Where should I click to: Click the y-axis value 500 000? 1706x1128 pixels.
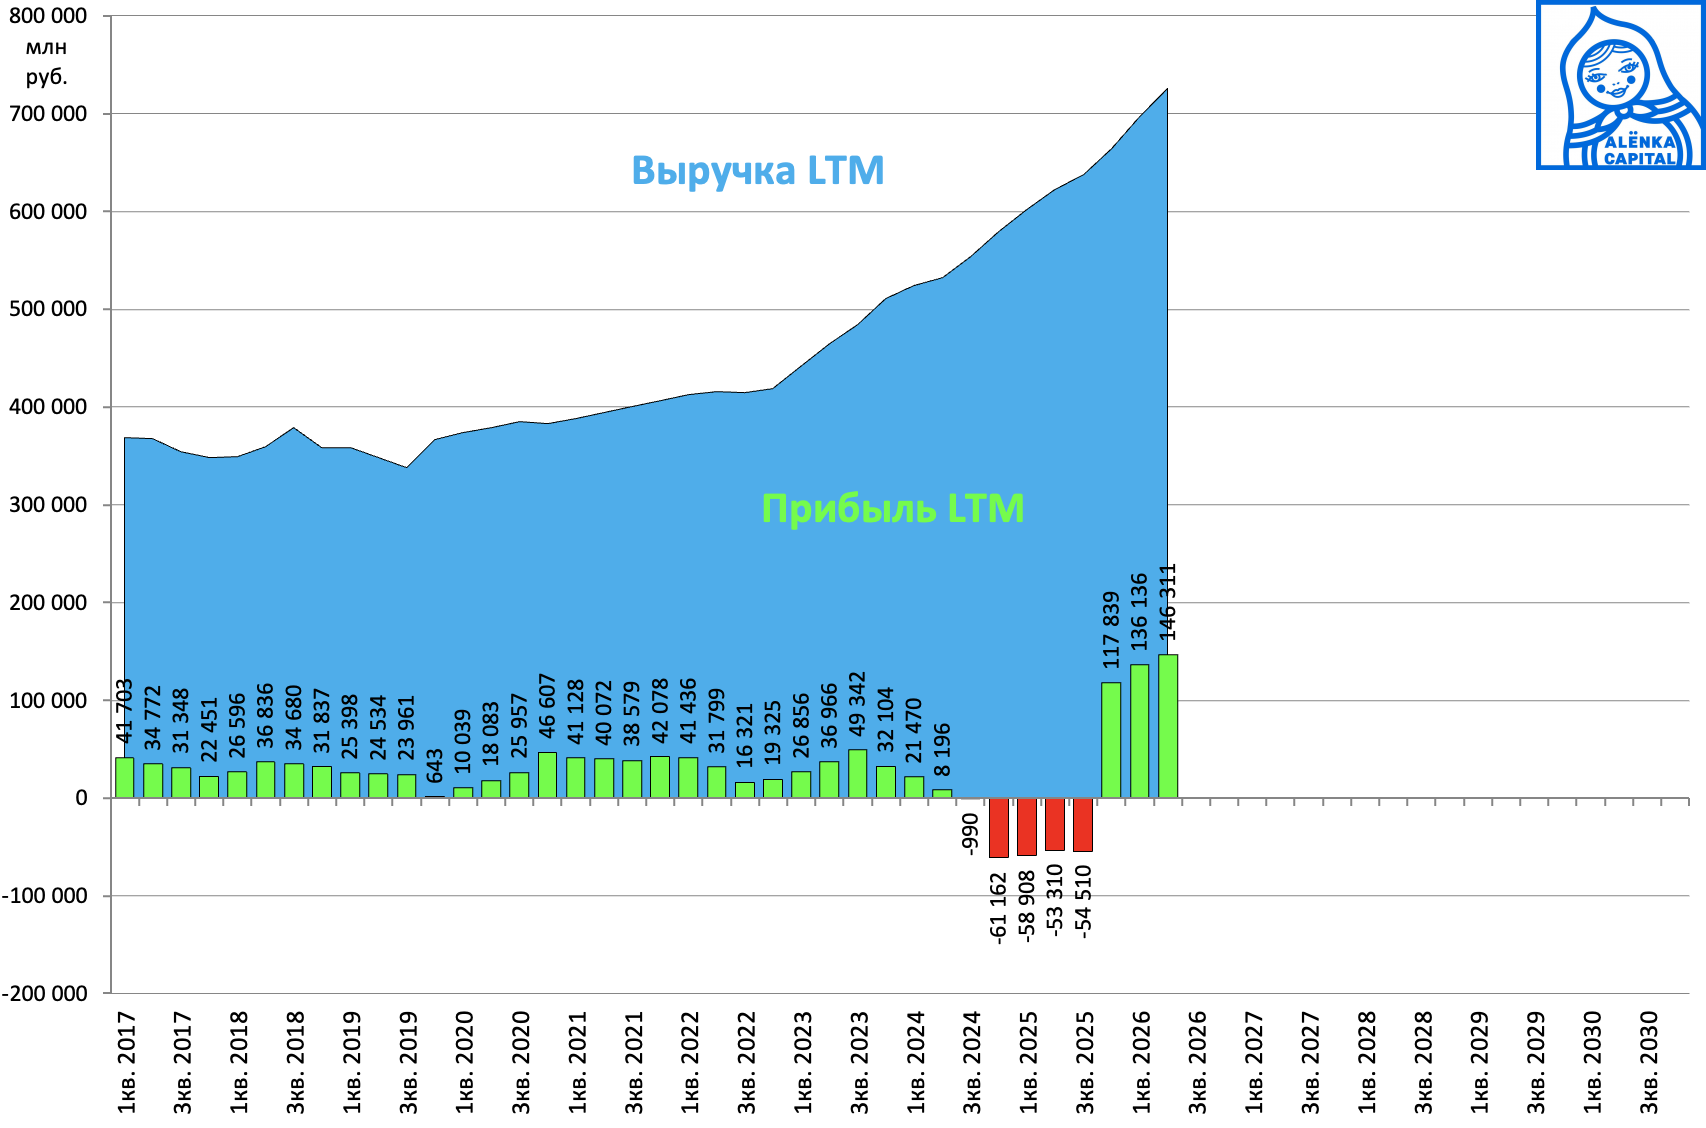click(x=48, y=309)
